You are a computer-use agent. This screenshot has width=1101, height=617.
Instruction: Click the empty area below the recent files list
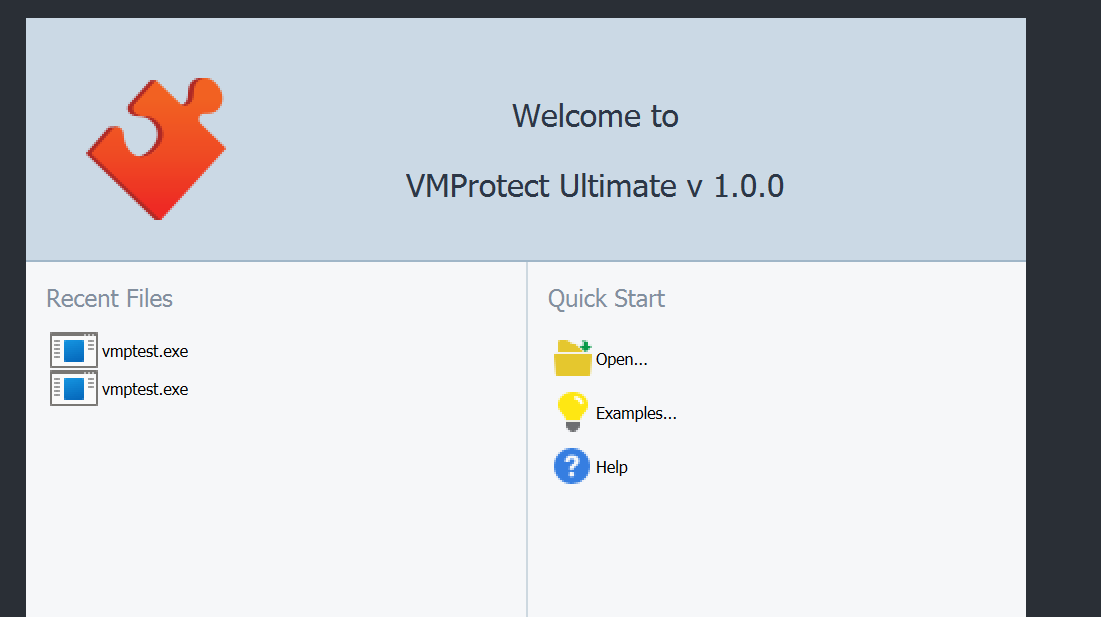tap(276, 512)
